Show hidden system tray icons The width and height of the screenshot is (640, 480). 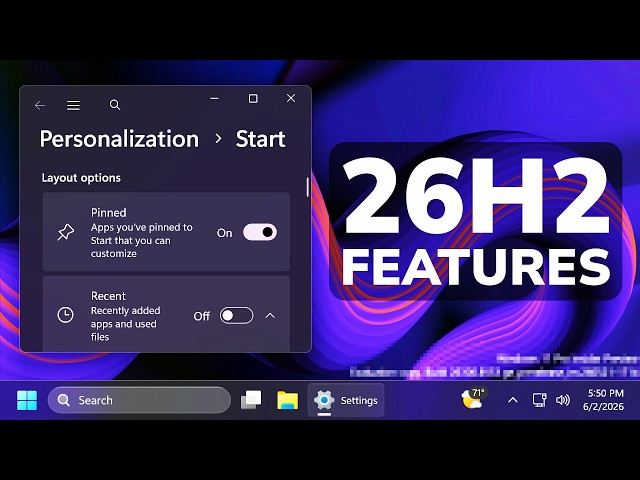pyautogui.click(x=513, y=400)
